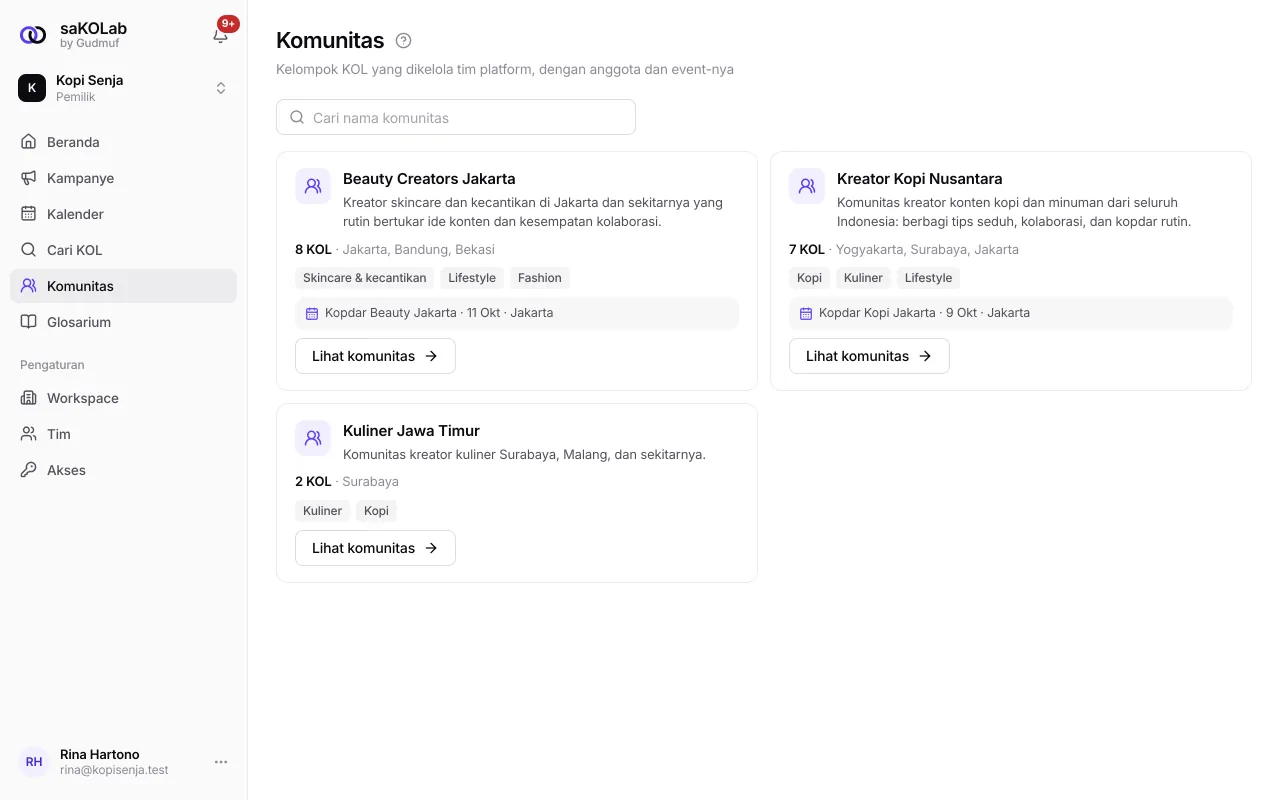Go to Beranda in the sidebar
This screenshot has height=800, width=1280.
(x=123, y=142)
